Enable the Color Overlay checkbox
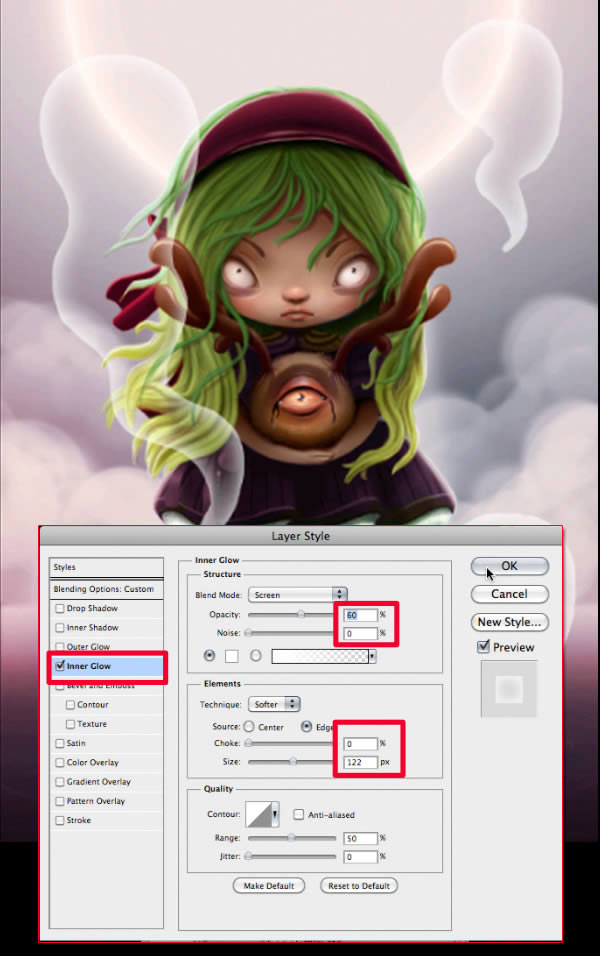This screenshot has height=956, width=600. click(60, 762)
